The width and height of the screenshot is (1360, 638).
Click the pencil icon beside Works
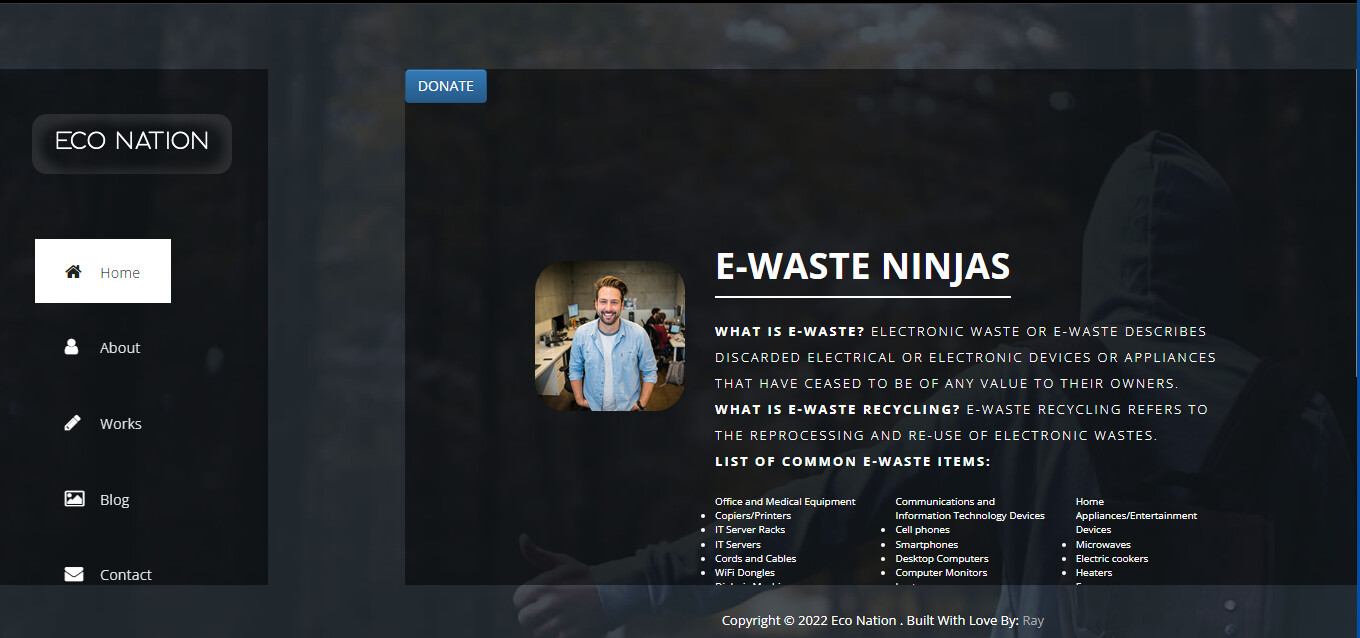point(73,423)
